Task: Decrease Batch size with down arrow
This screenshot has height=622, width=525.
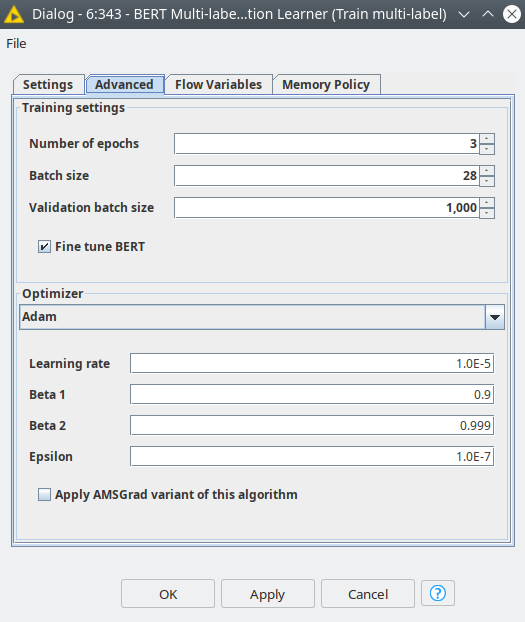Action: [x=487, y=181]
